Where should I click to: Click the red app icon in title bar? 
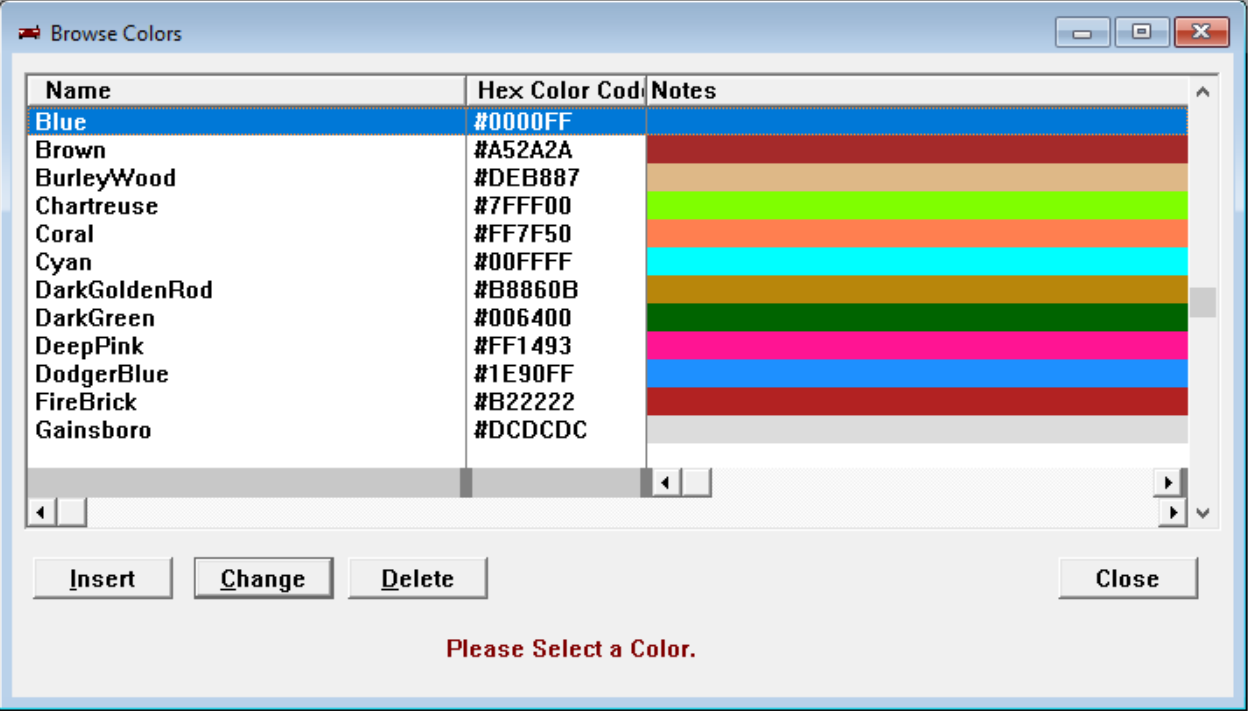[x=29, y=33]
